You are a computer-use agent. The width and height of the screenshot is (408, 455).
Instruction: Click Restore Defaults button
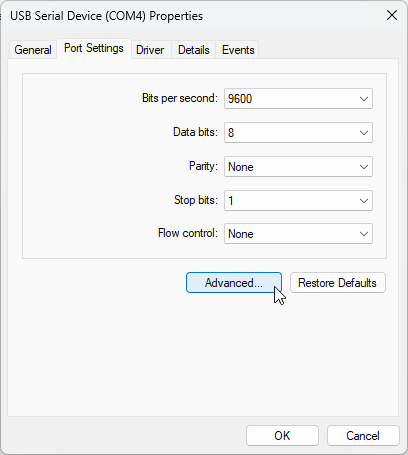(338, 283)
